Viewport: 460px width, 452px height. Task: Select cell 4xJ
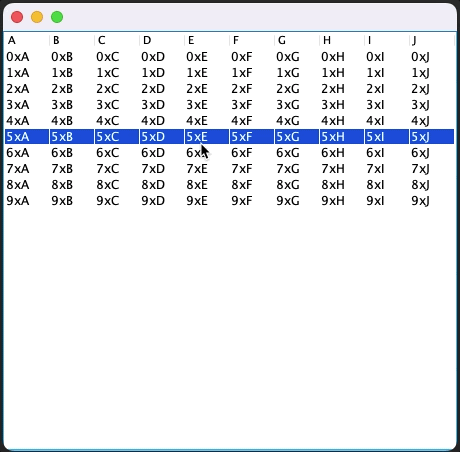(x=432, y=121)
